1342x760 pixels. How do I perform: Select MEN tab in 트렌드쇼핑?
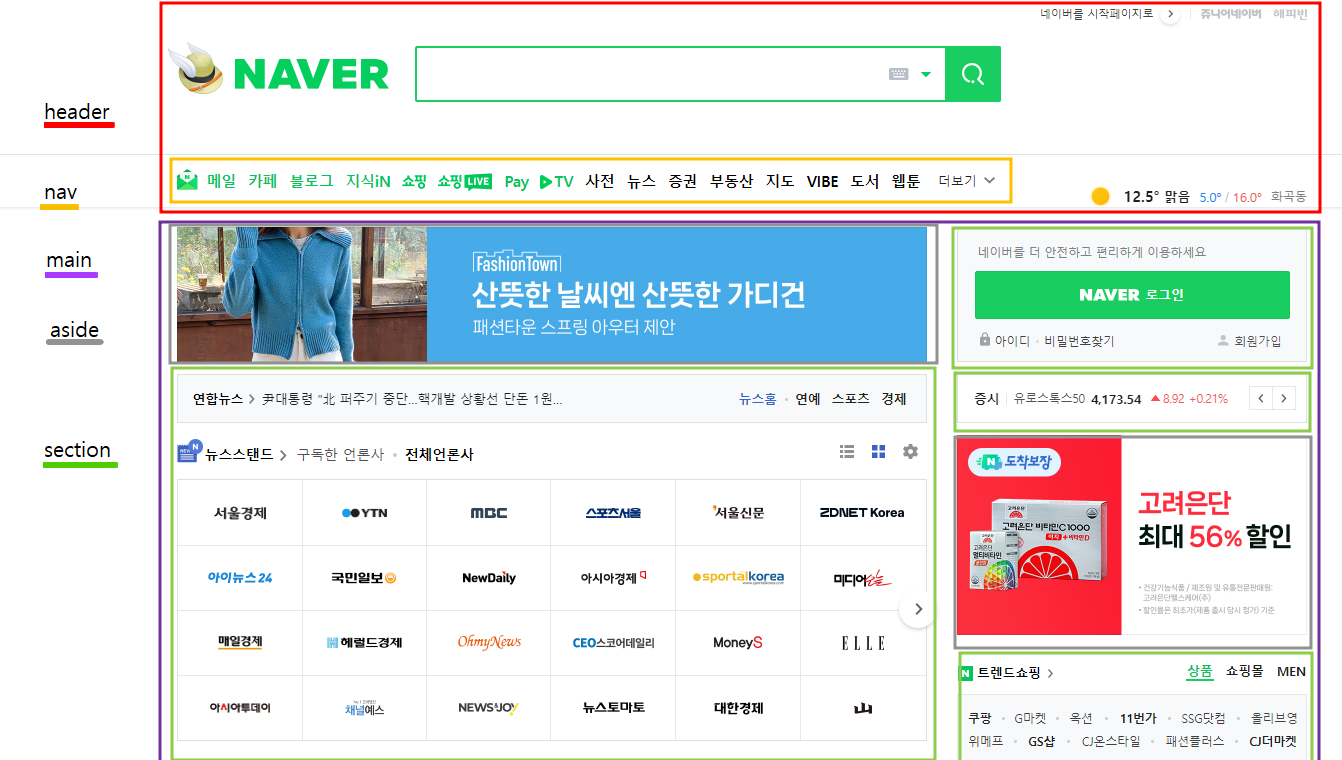(x=1291, y=671)
